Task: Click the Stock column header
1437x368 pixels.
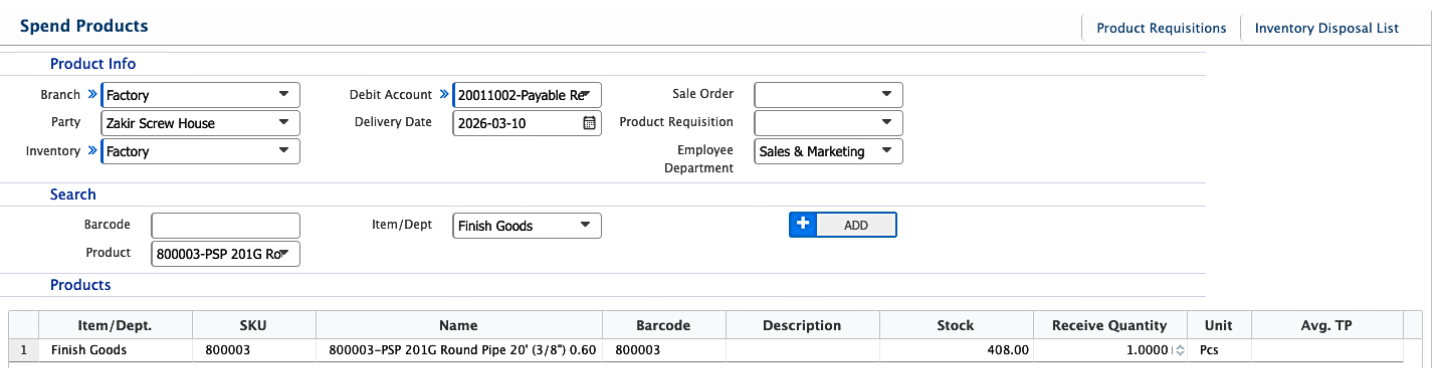Action: (x=955, y=325)
